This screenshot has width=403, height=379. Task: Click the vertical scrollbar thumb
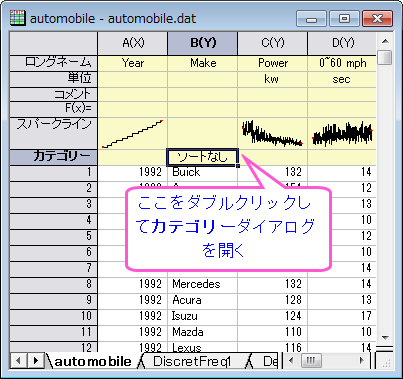(385, 57)
